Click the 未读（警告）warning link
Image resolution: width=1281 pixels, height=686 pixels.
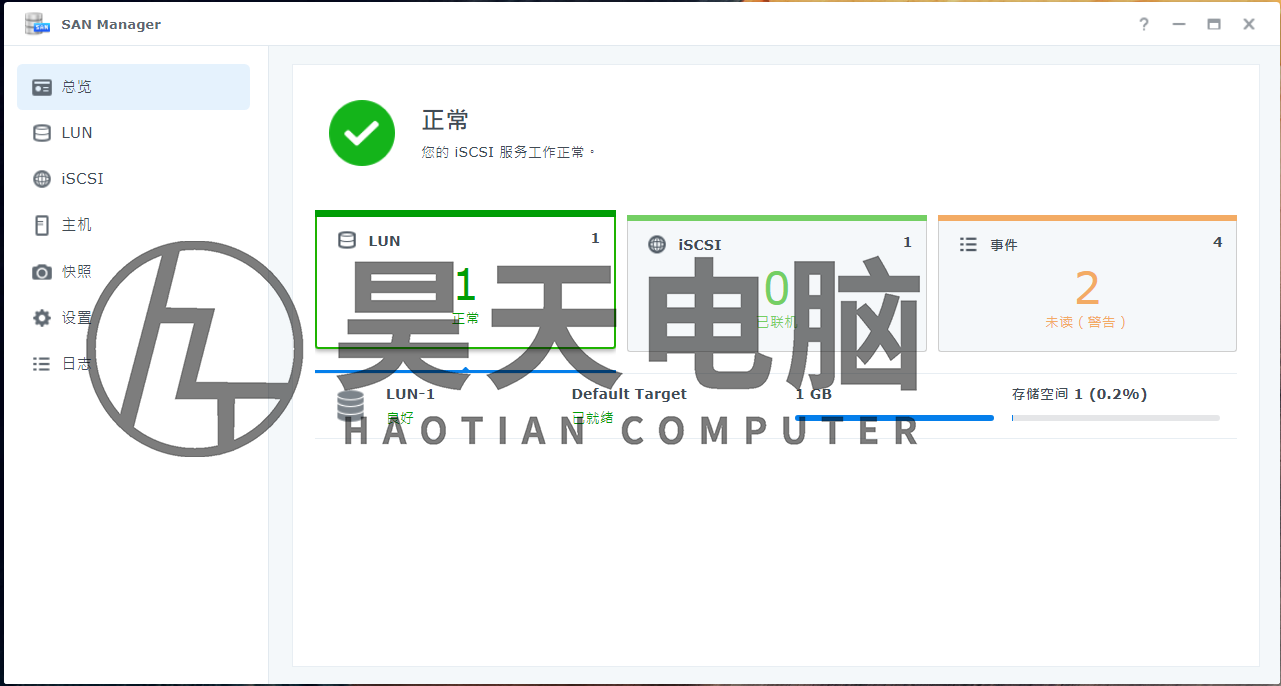pos(1087,322)
